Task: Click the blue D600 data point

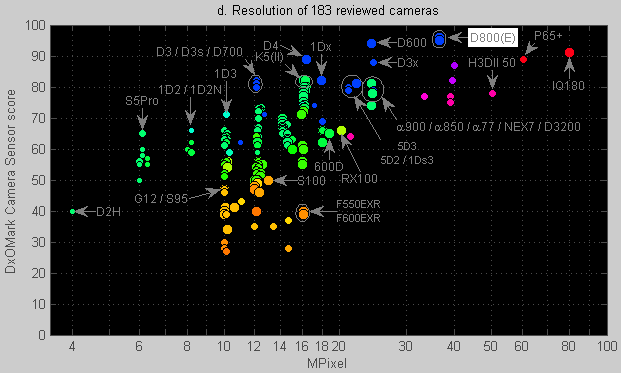Action: 371,43
